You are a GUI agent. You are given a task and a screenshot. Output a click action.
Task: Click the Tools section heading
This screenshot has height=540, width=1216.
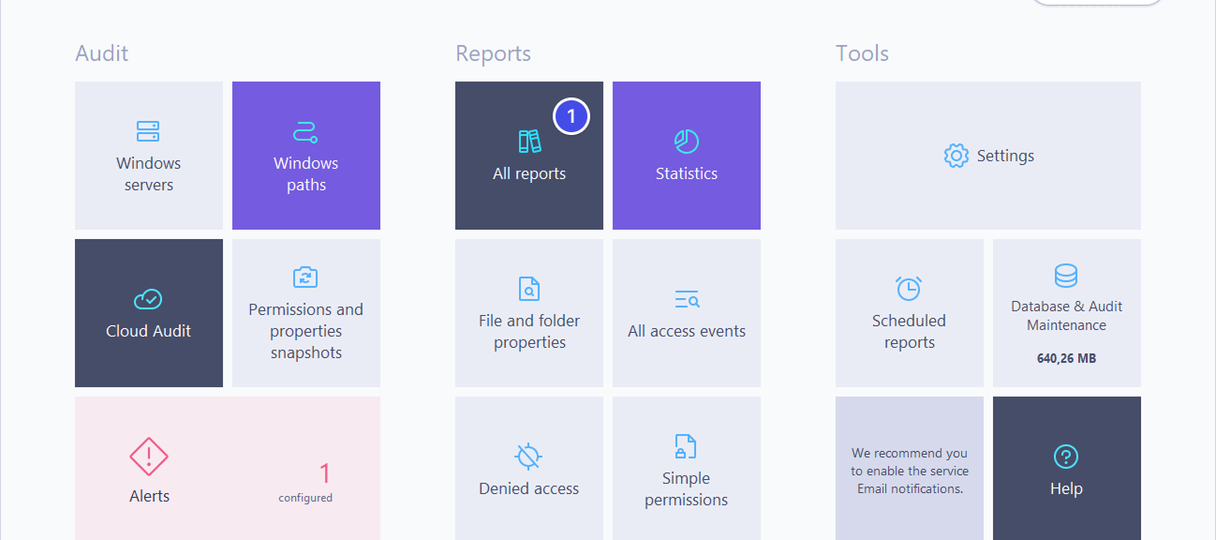(x=862, y=54)
